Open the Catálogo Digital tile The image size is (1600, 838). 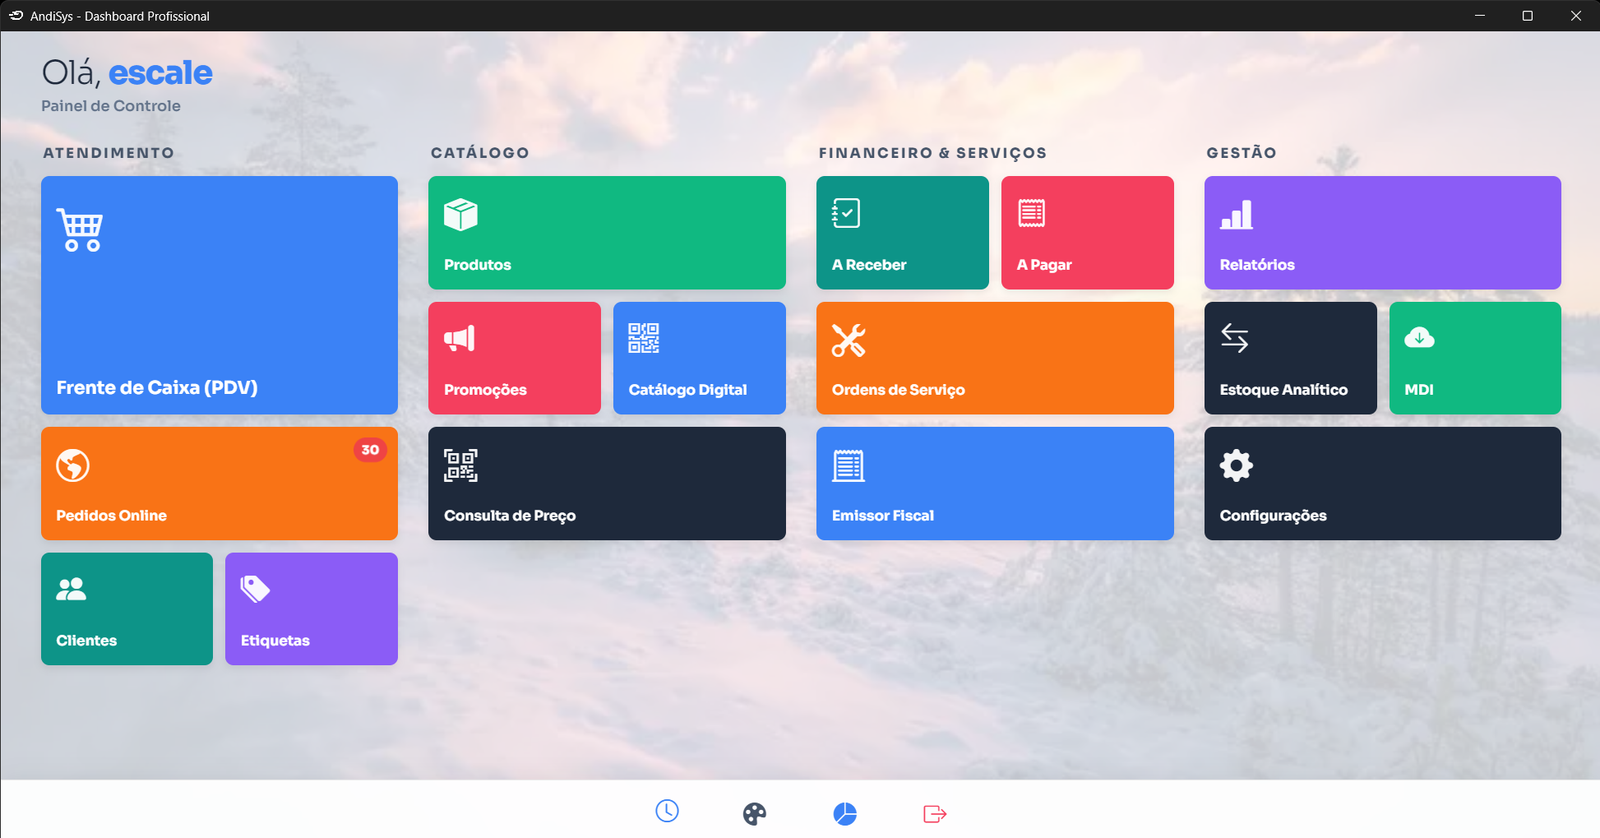point(699,358)
